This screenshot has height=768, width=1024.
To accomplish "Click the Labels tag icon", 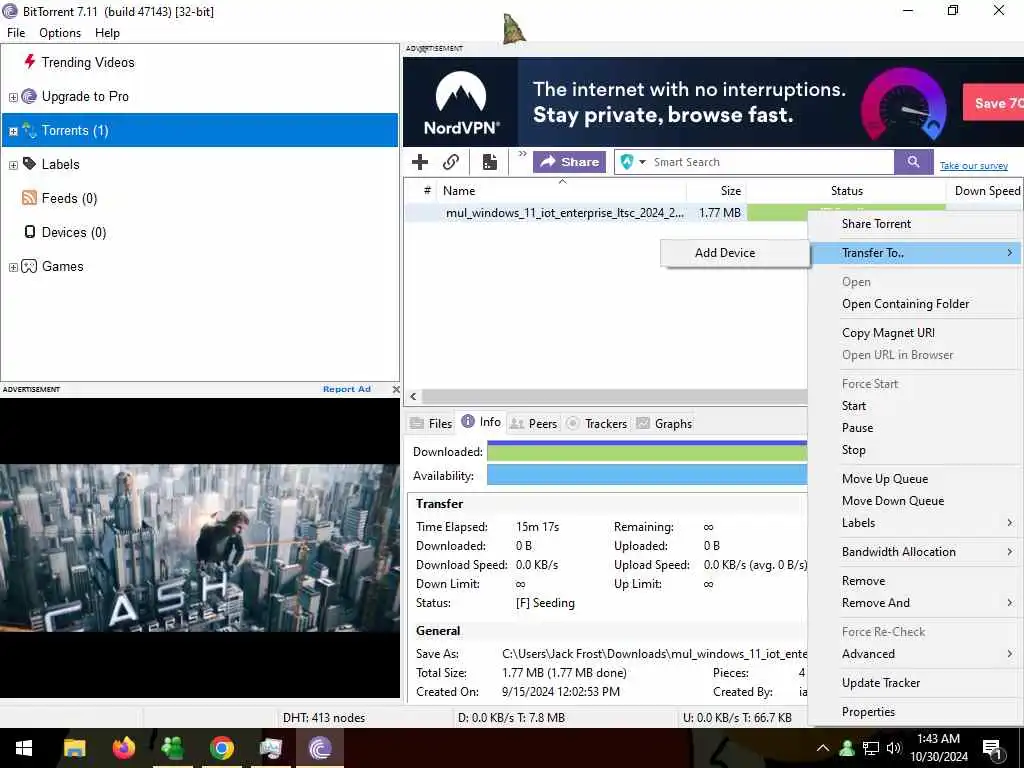I will (29, 163).
